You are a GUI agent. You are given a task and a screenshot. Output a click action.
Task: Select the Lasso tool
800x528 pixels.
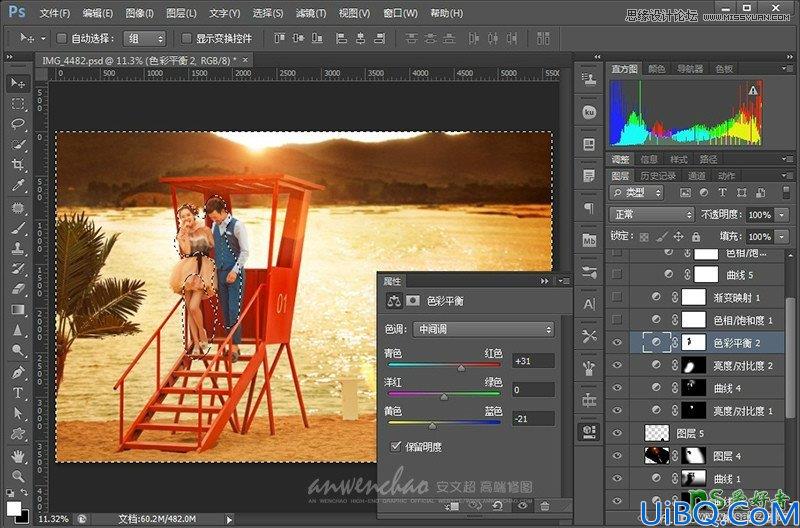18,124
